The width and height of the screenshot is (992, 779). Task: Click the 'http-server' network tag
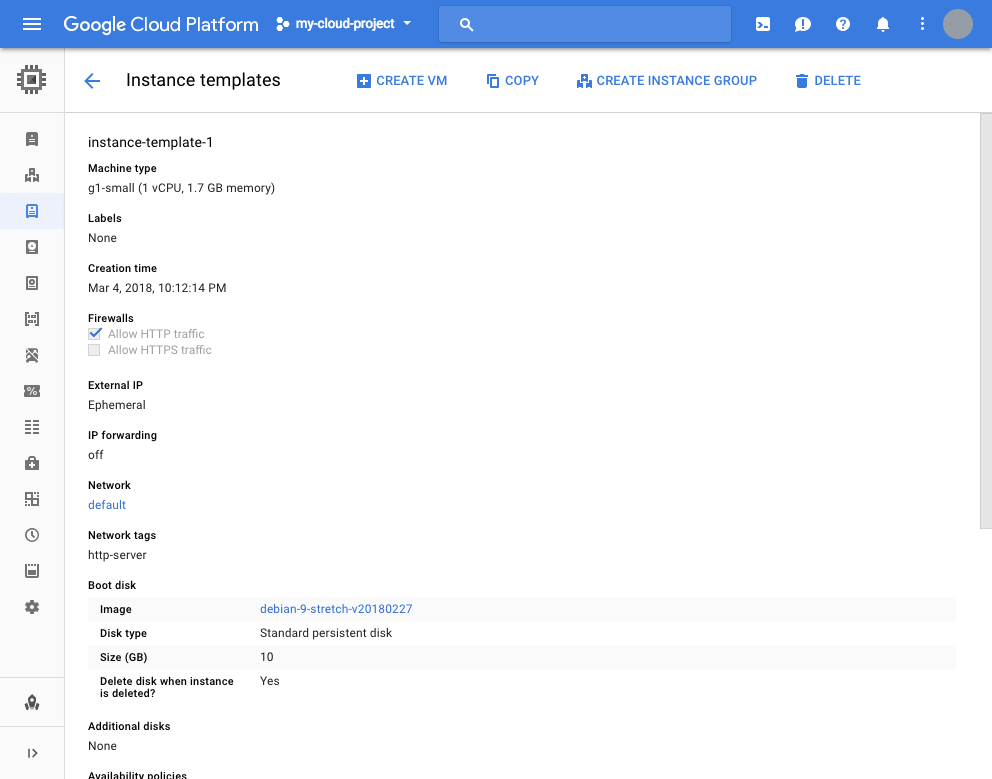click(117, 555)
